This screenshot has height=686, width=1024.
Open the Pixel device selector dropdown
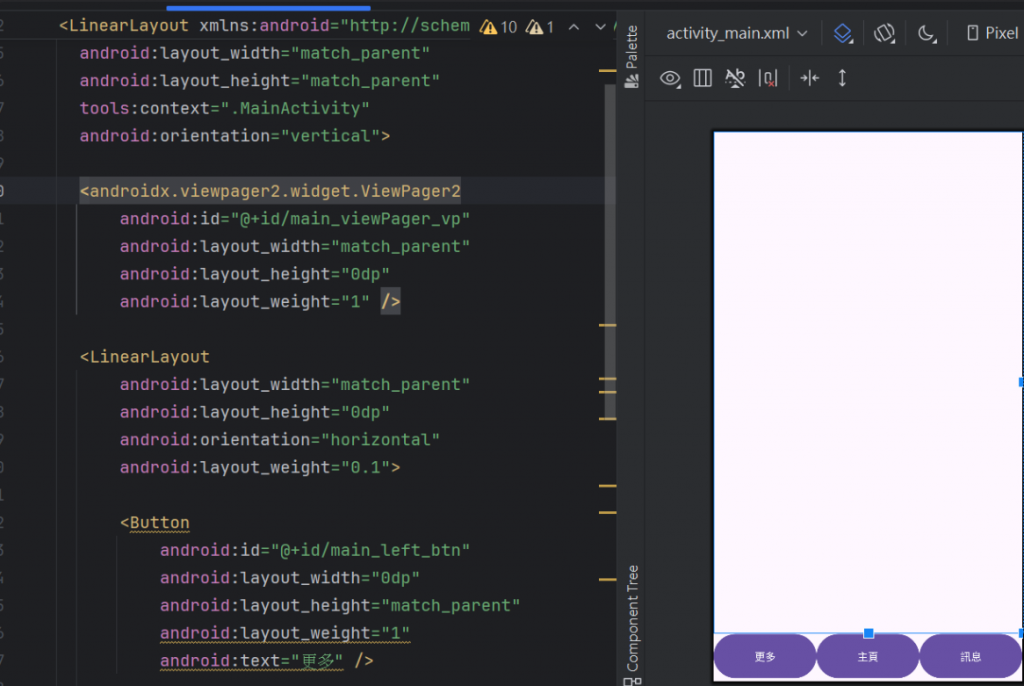coord(993,33)
